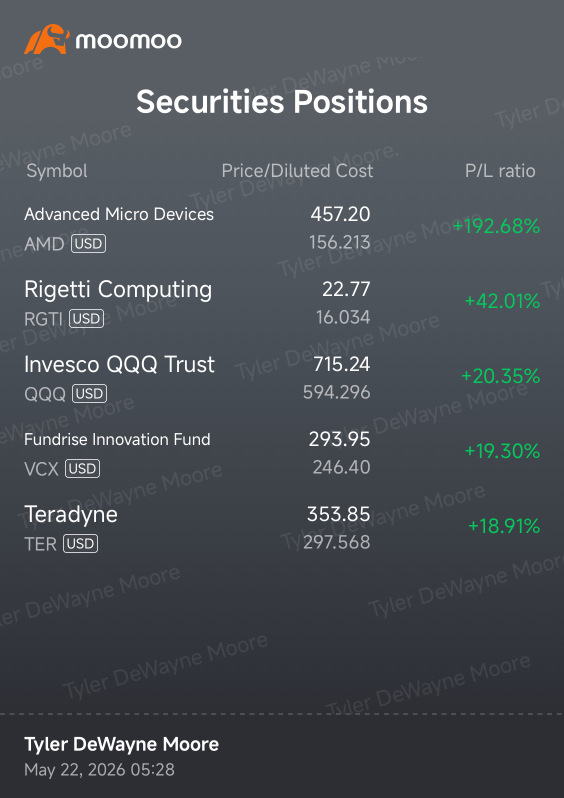
Task: Open the Advanced Micro Devices position
Action: click(x=282, y=229)
